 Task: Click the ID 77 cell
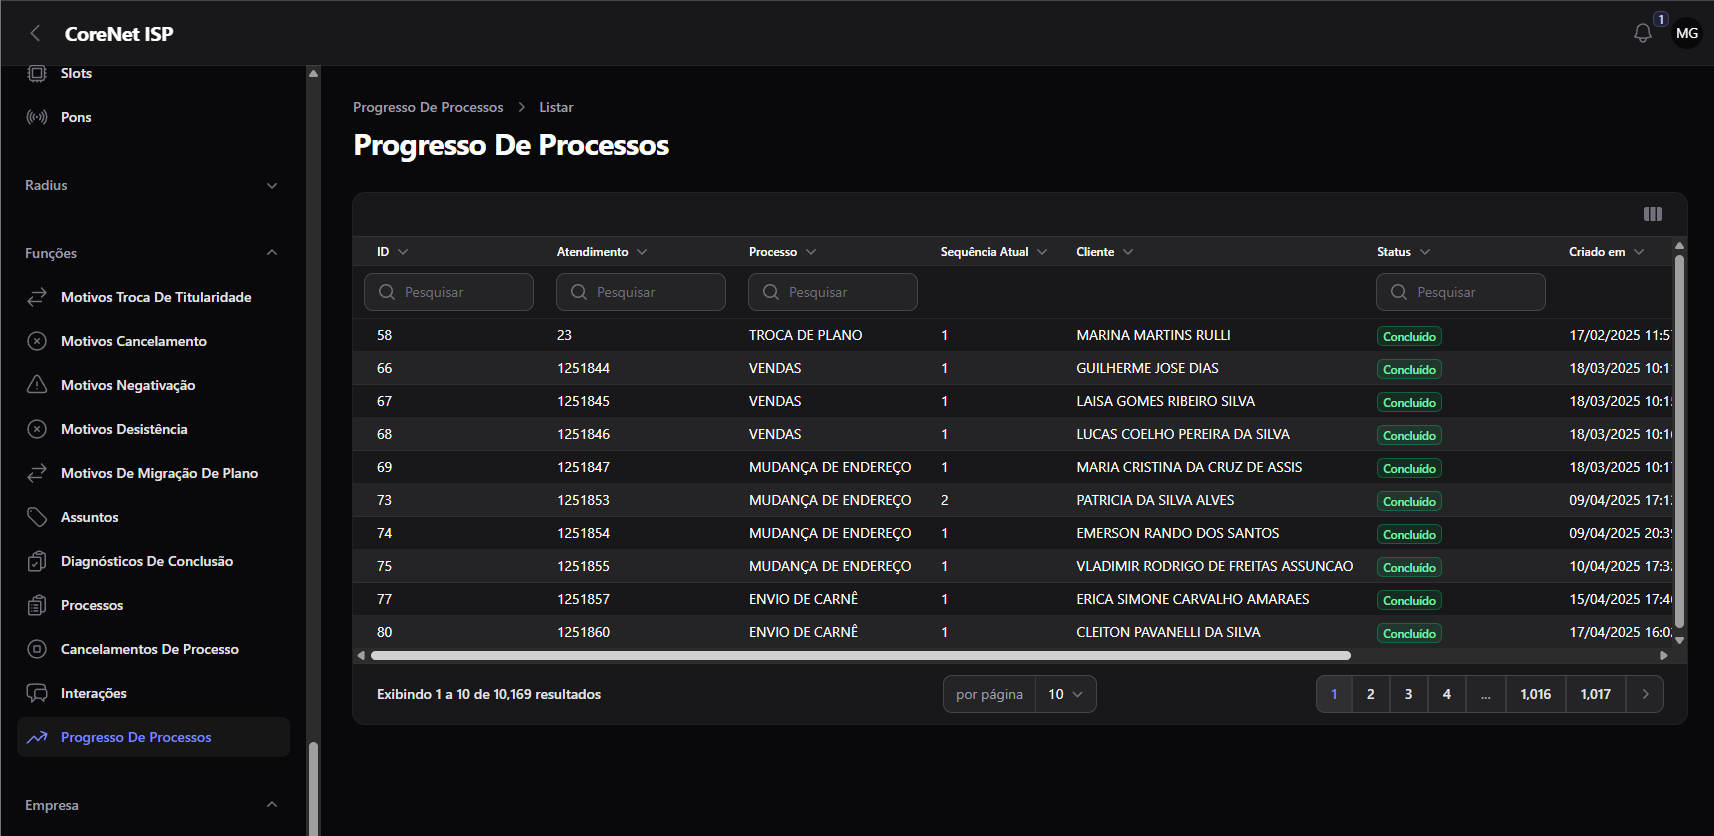(x=384, y=599)
